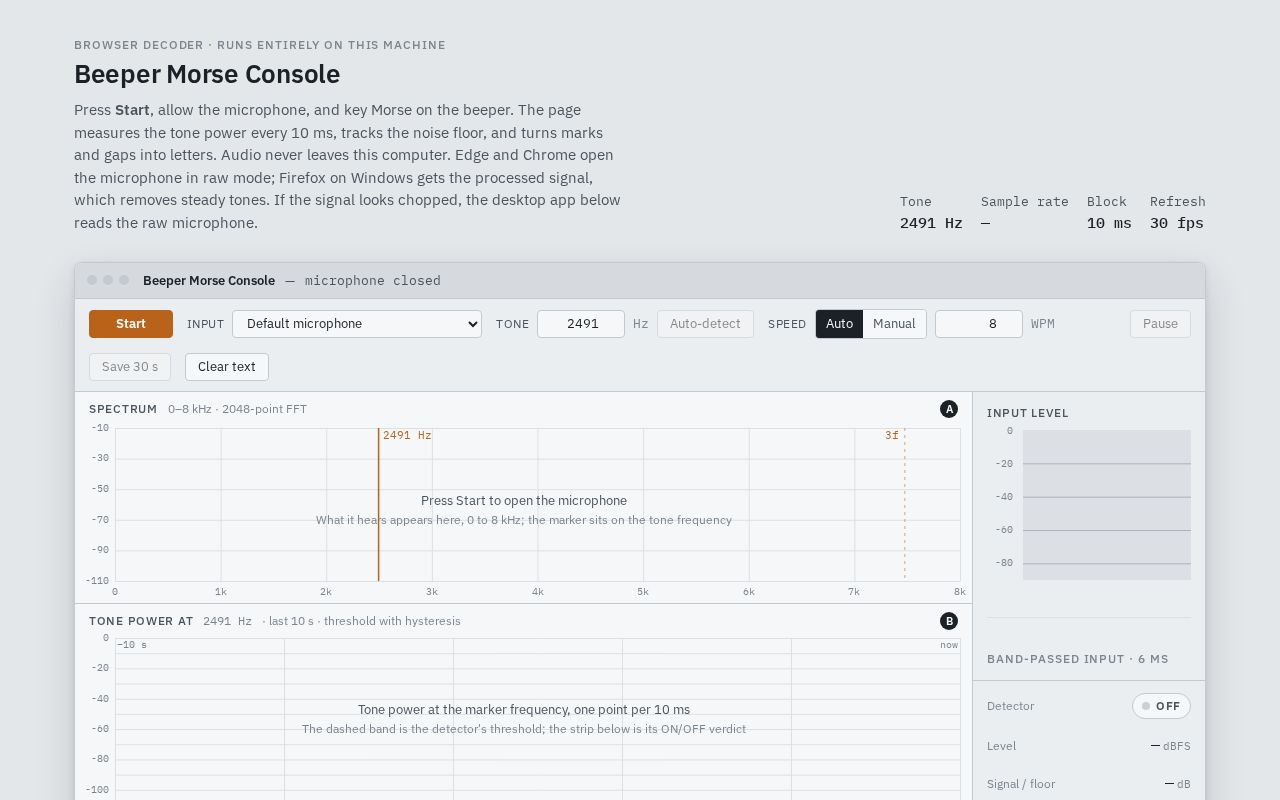Click the TONE POWER AT heading
This screenshot has width=1280, height=800.
(x=141, y=621)
